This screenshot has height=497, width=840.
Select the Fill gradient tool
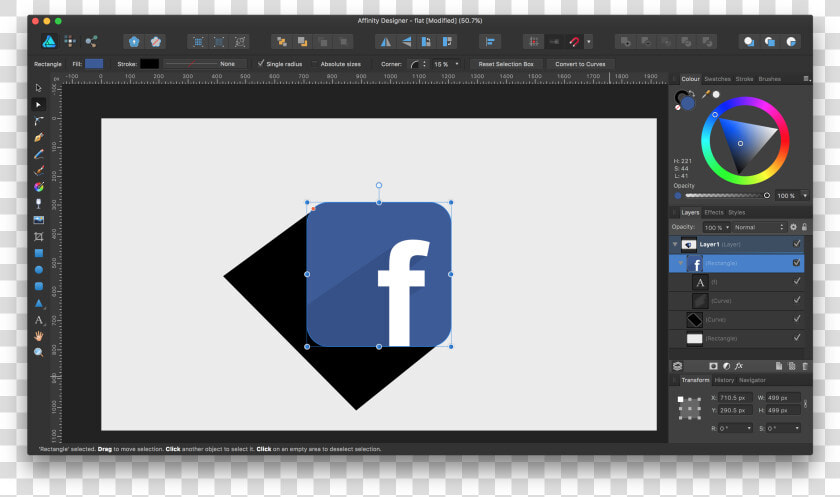click(39, 187)
